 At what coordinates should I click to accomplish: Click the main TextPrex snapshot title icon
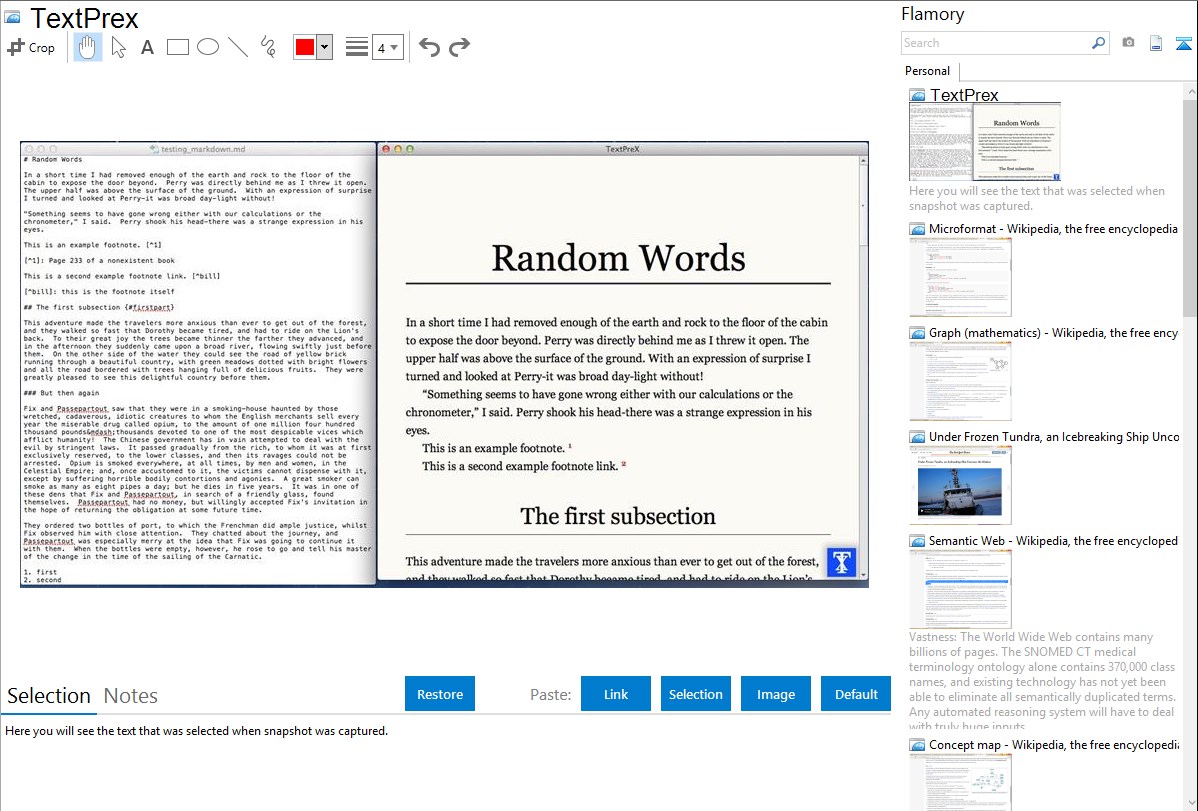tap(12, 18)
